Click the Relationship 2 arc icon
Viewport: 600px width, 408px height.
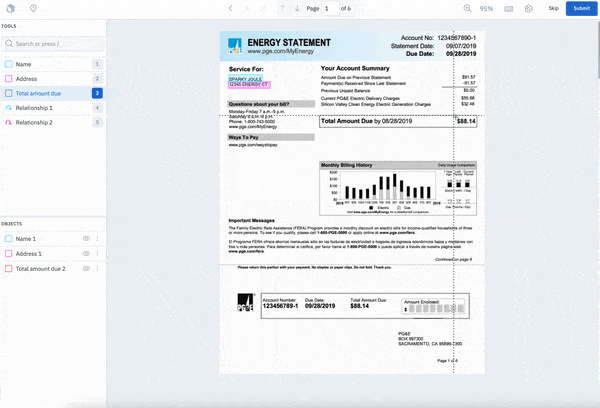[8, 122]
